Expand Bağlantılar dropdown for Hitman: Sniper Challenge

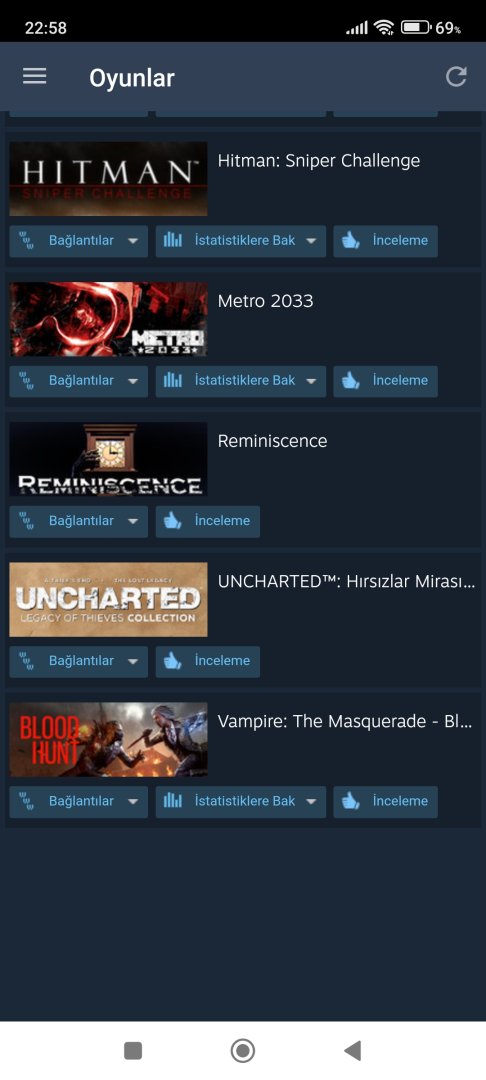click(78, 241)
